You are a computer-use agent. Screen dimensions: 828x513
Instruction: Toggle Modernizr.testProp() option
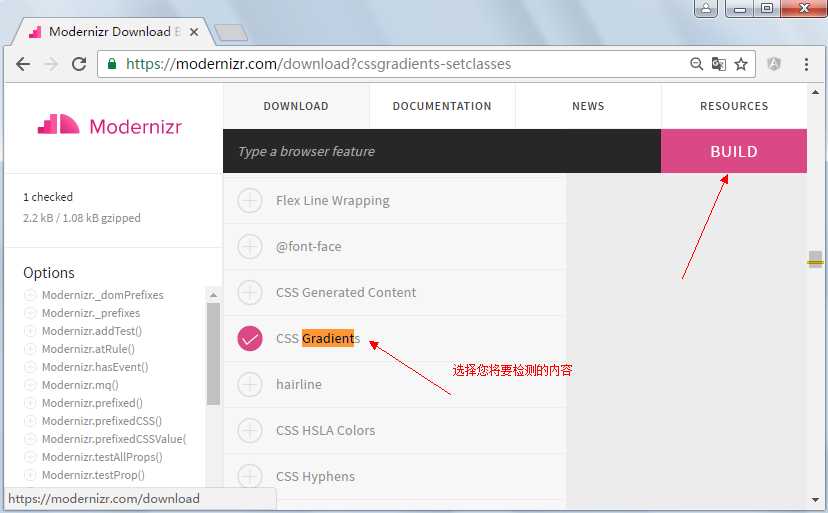[x=30, y=474]
